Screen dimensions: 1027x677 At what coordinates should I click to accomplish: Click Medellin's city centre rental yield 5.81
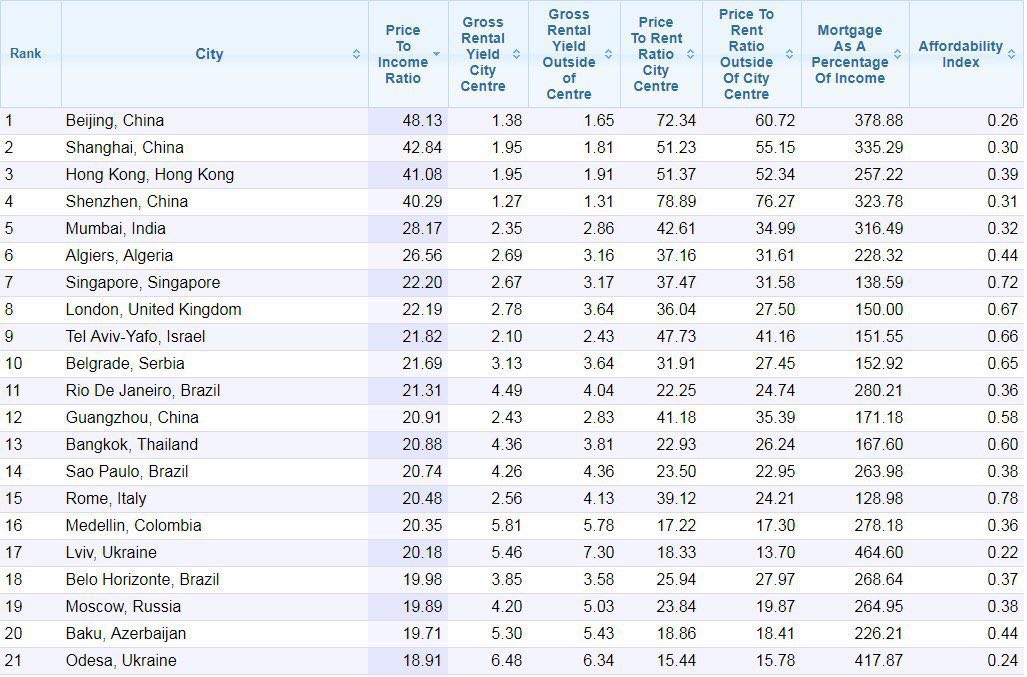coord(507,526)
